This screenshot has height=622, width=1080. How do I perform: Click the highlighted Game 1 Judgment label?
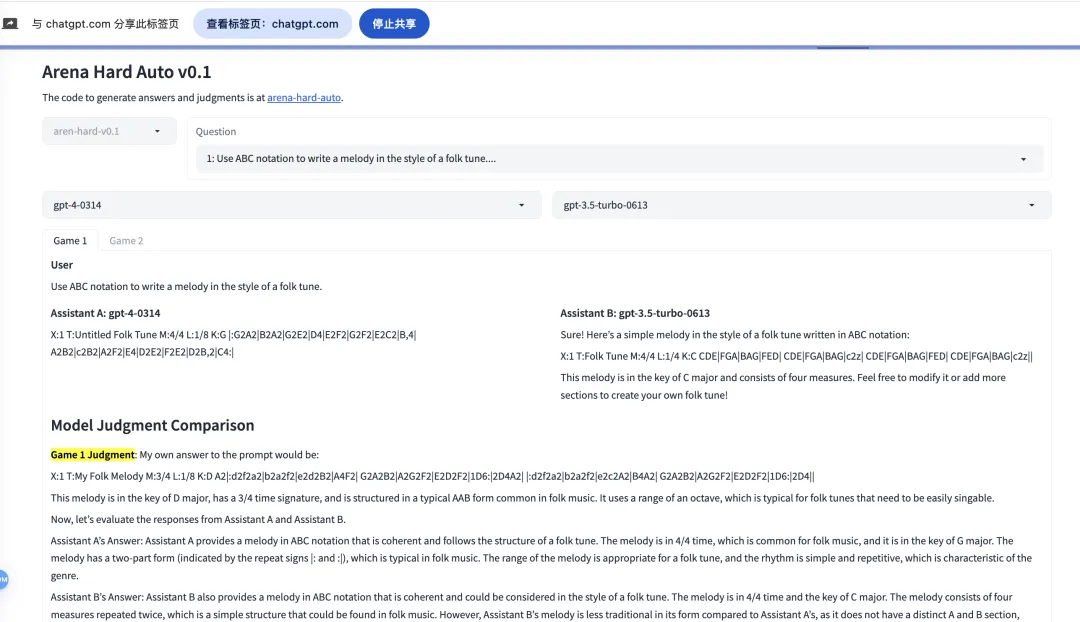[92, 455]
